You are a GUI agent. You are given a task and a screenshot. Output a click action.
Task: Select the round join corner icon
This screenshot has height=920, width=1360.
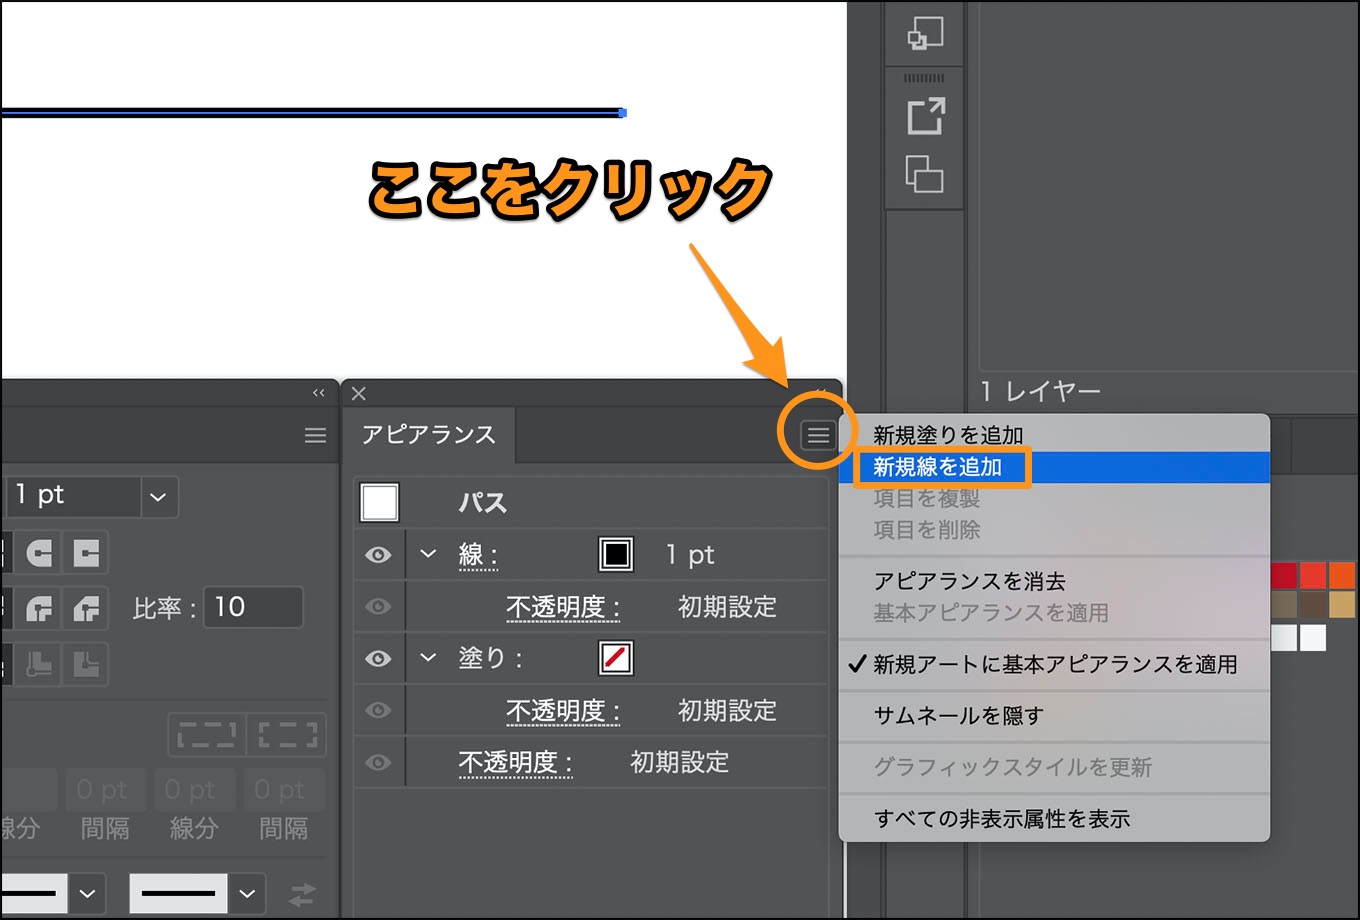(x=40, y=608)
